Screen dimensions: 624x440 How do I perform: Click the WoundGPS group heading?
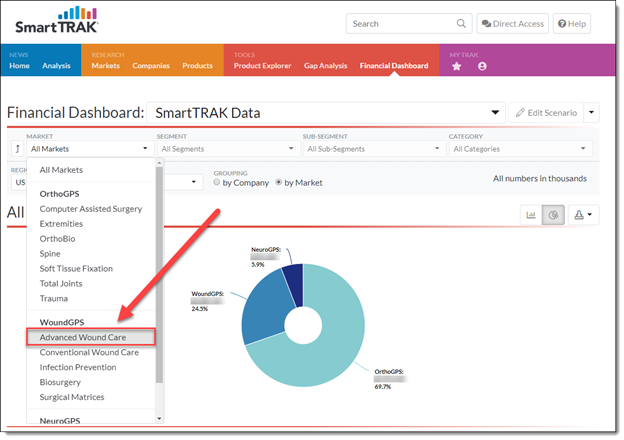[62, 322]
